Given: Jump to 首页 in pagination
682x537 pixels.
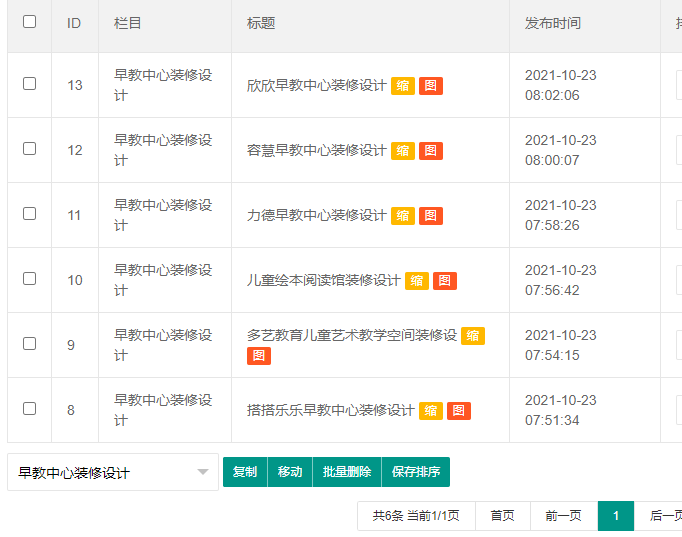Looking at the screenshot, I should click(502, 516).
